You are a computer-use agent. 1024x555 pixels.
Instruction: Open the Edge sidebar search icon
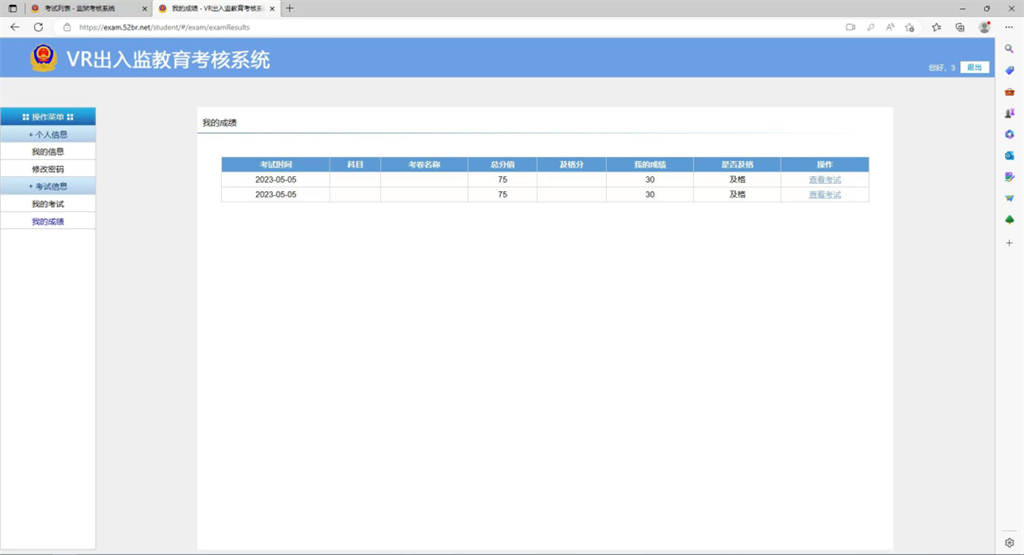click(1009, 48)
